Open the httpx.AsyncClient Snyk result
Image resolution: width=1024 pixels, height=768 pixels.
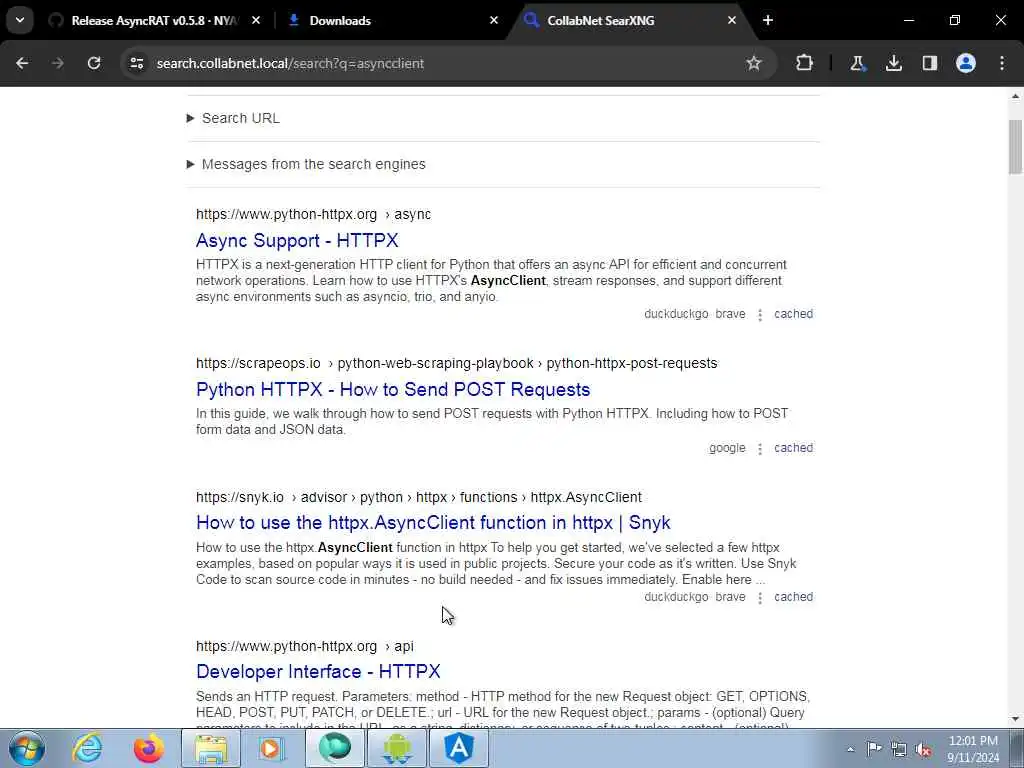(x=434, y=522)
